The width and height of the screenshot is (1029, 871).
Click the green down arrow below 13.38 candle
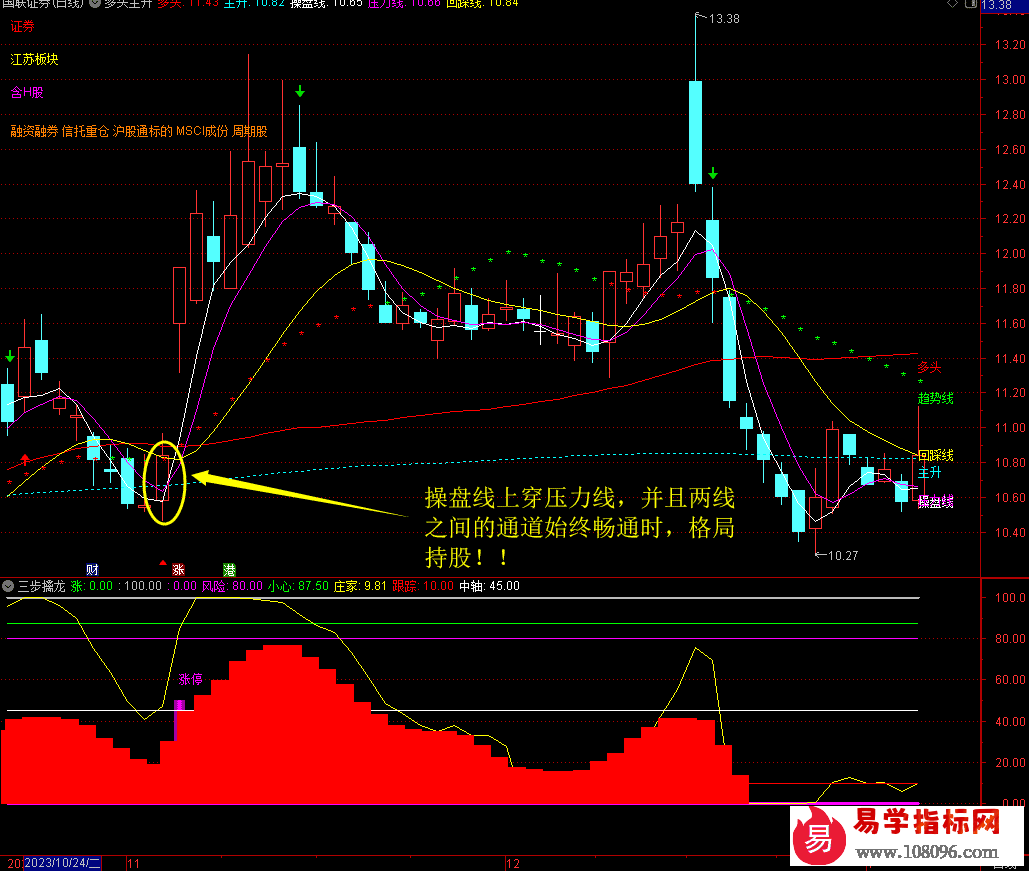click(x=713, y=174)
